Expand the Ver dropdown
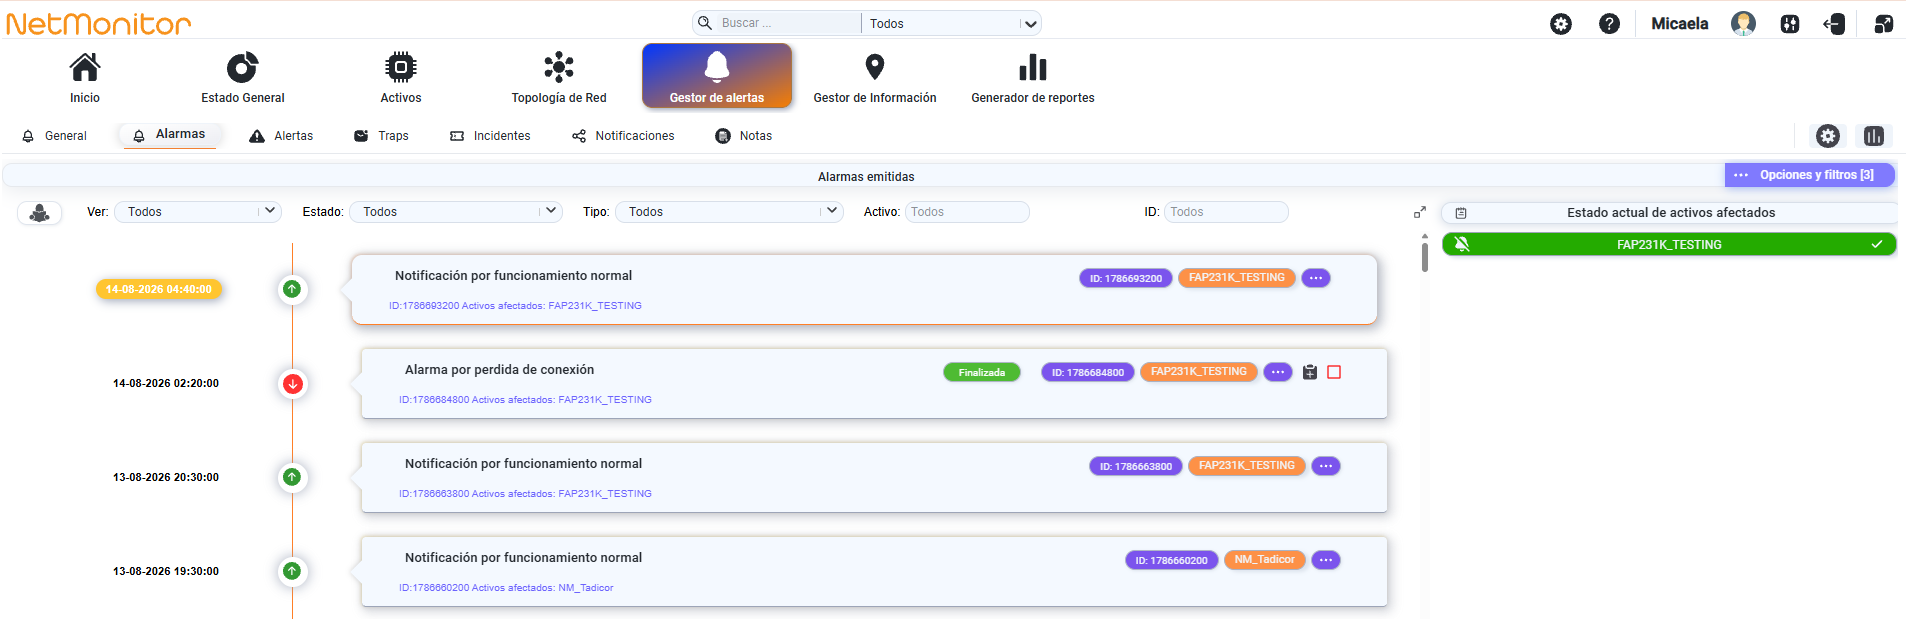1906x619 pixels. pyautogui.click(x=198, y=212)
